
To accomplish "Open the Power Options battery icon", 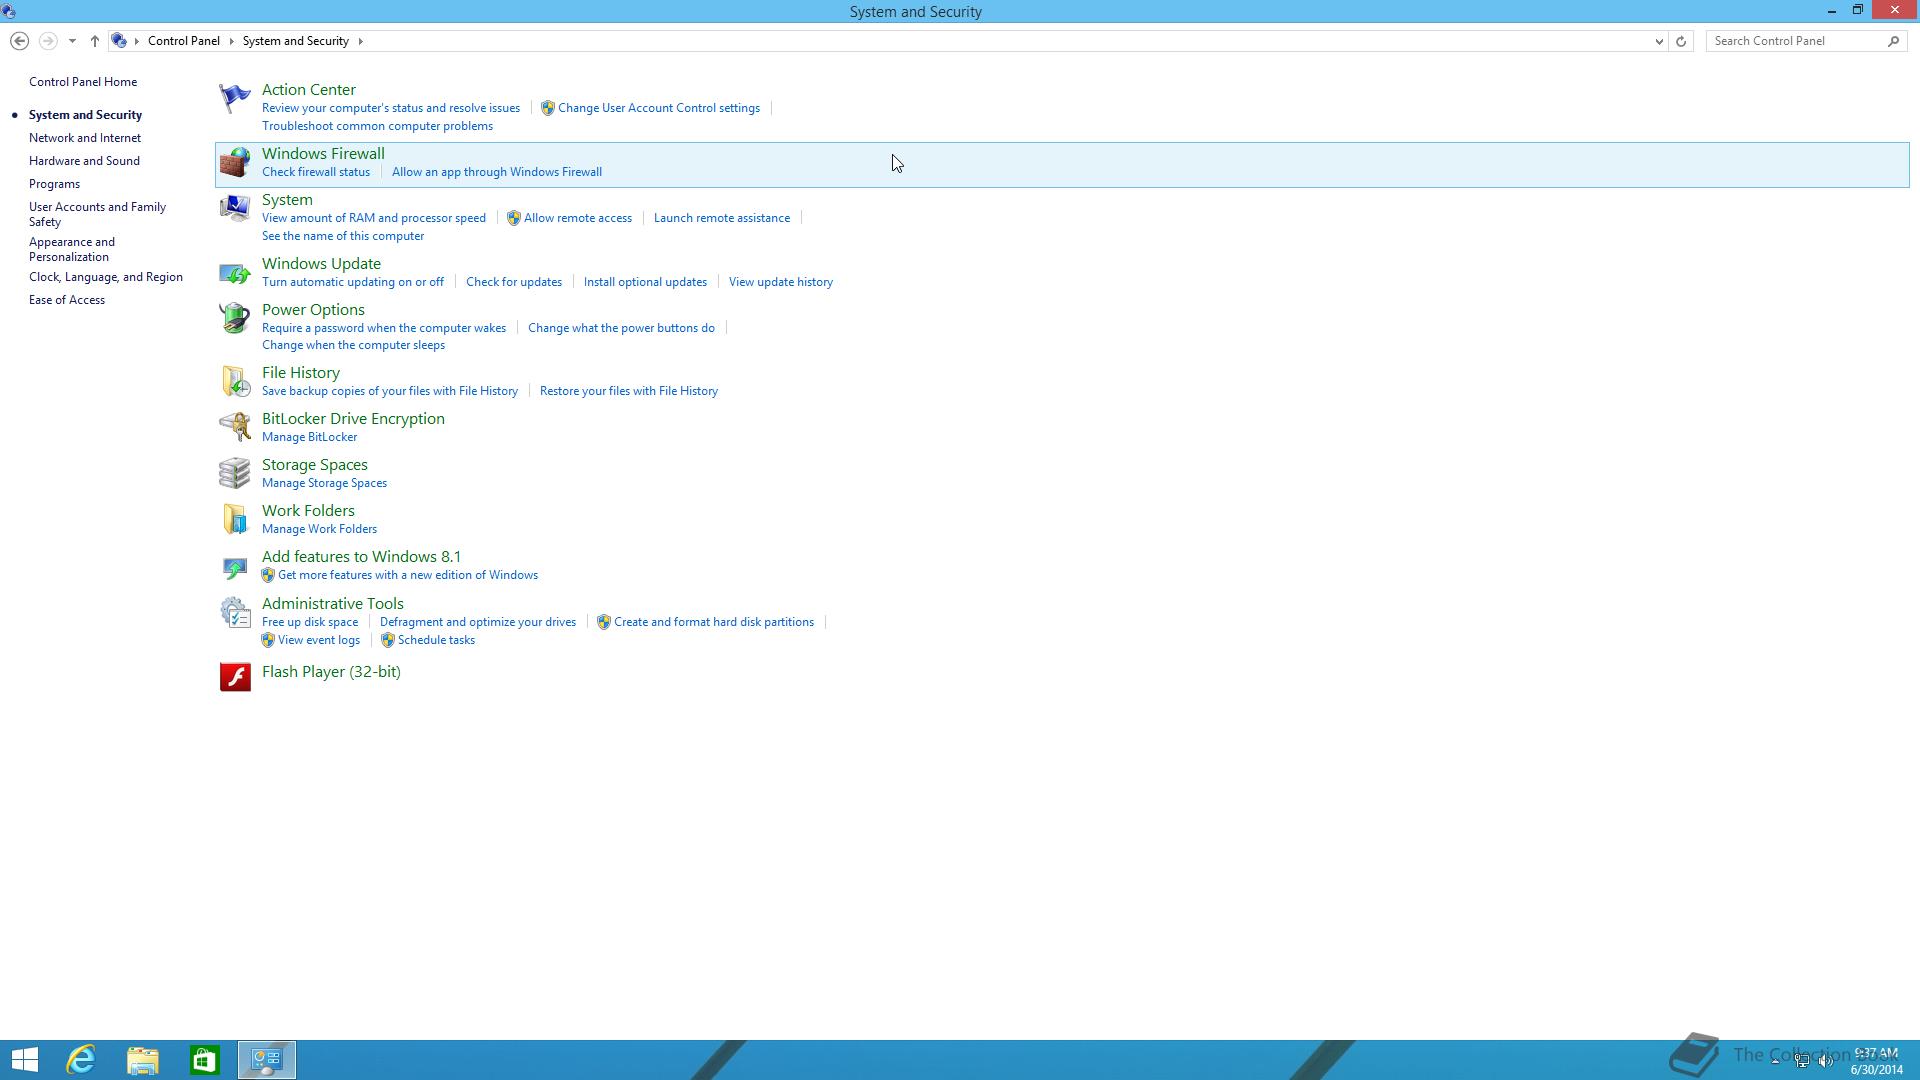I will coord(235,318).
